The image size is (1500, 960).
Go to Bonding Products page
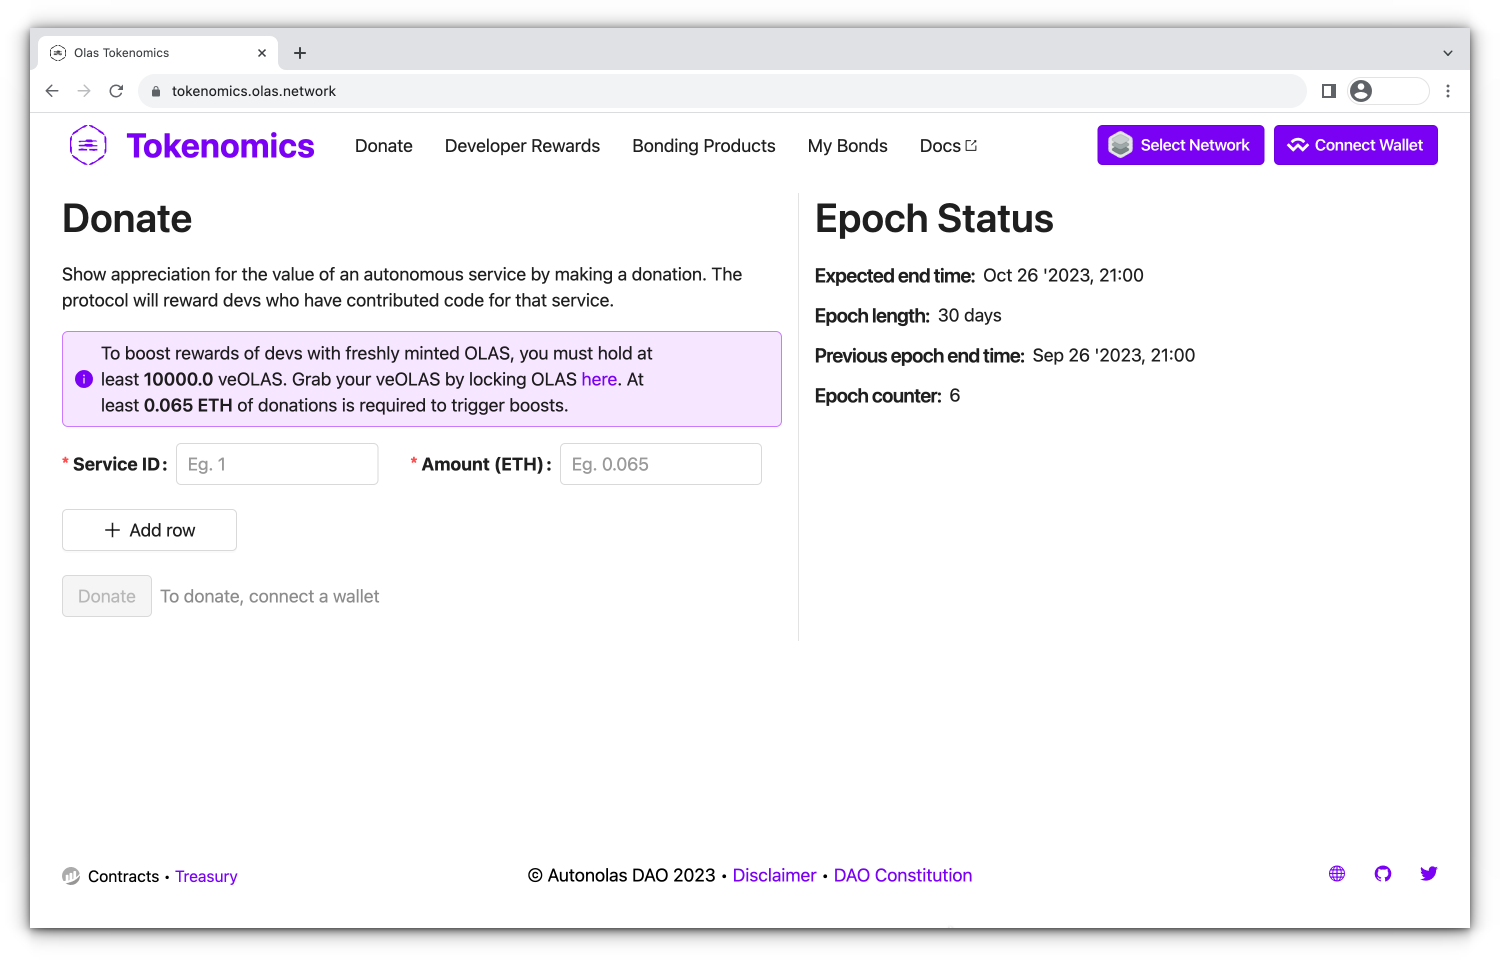pos(703,146)
